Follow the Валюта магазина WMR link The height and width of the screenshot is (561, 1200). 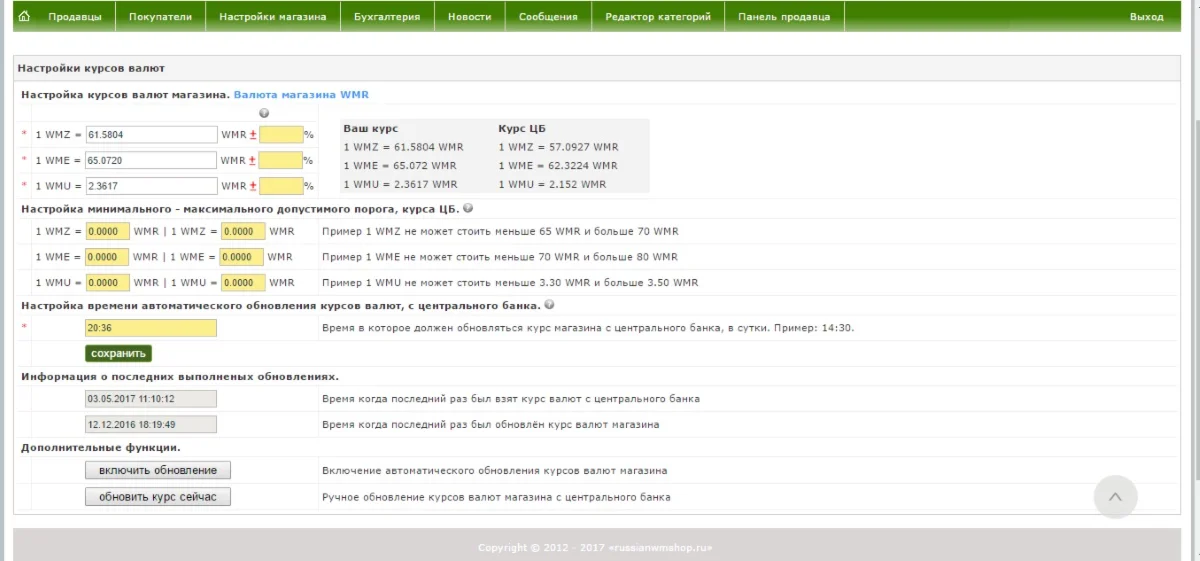[x=301, y=95]
